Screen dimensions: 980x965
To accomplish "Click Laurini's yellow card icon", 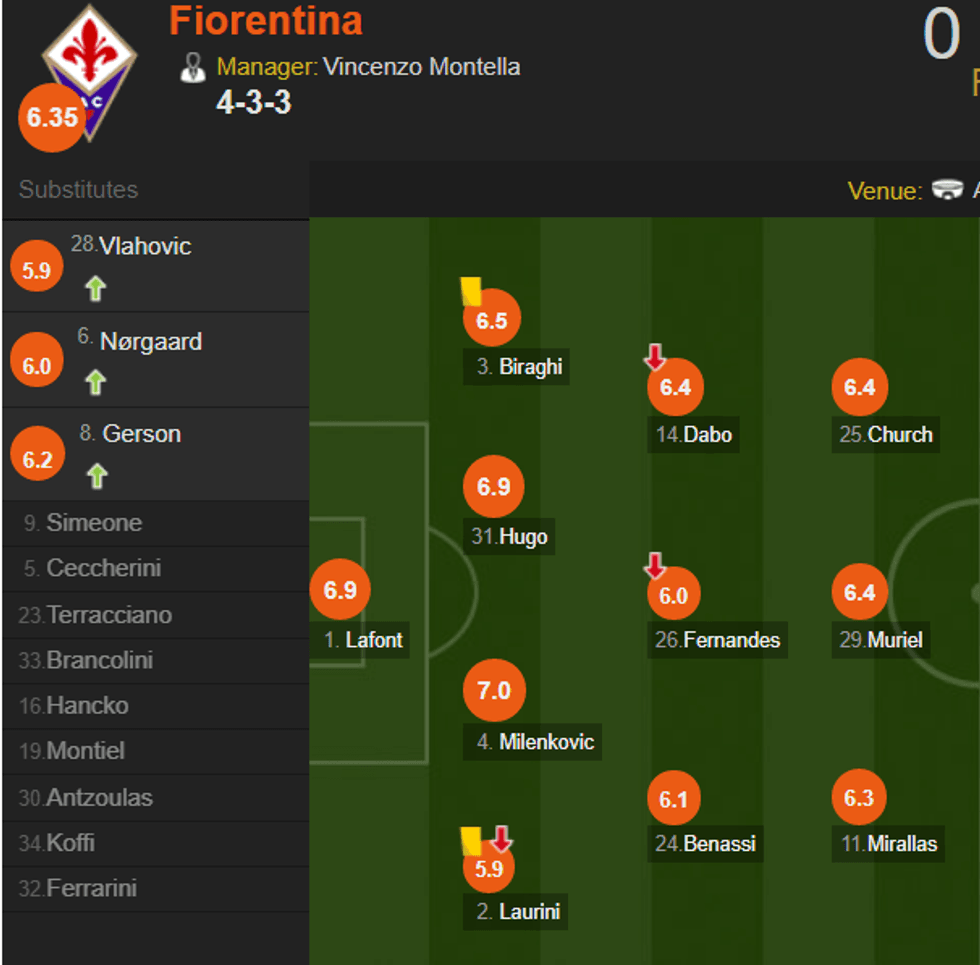I will (469, 840).
